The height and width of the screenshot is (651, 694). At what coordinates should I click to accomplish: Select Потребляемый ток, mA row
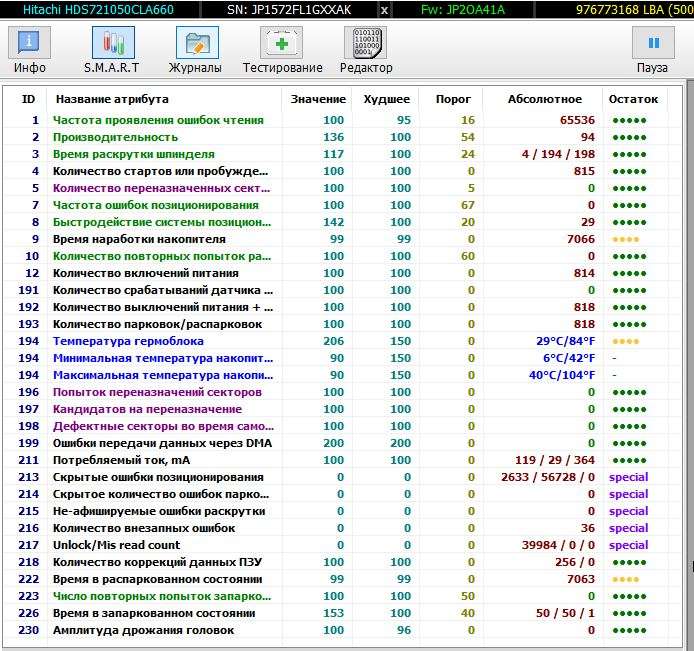(x=341, y=460)
